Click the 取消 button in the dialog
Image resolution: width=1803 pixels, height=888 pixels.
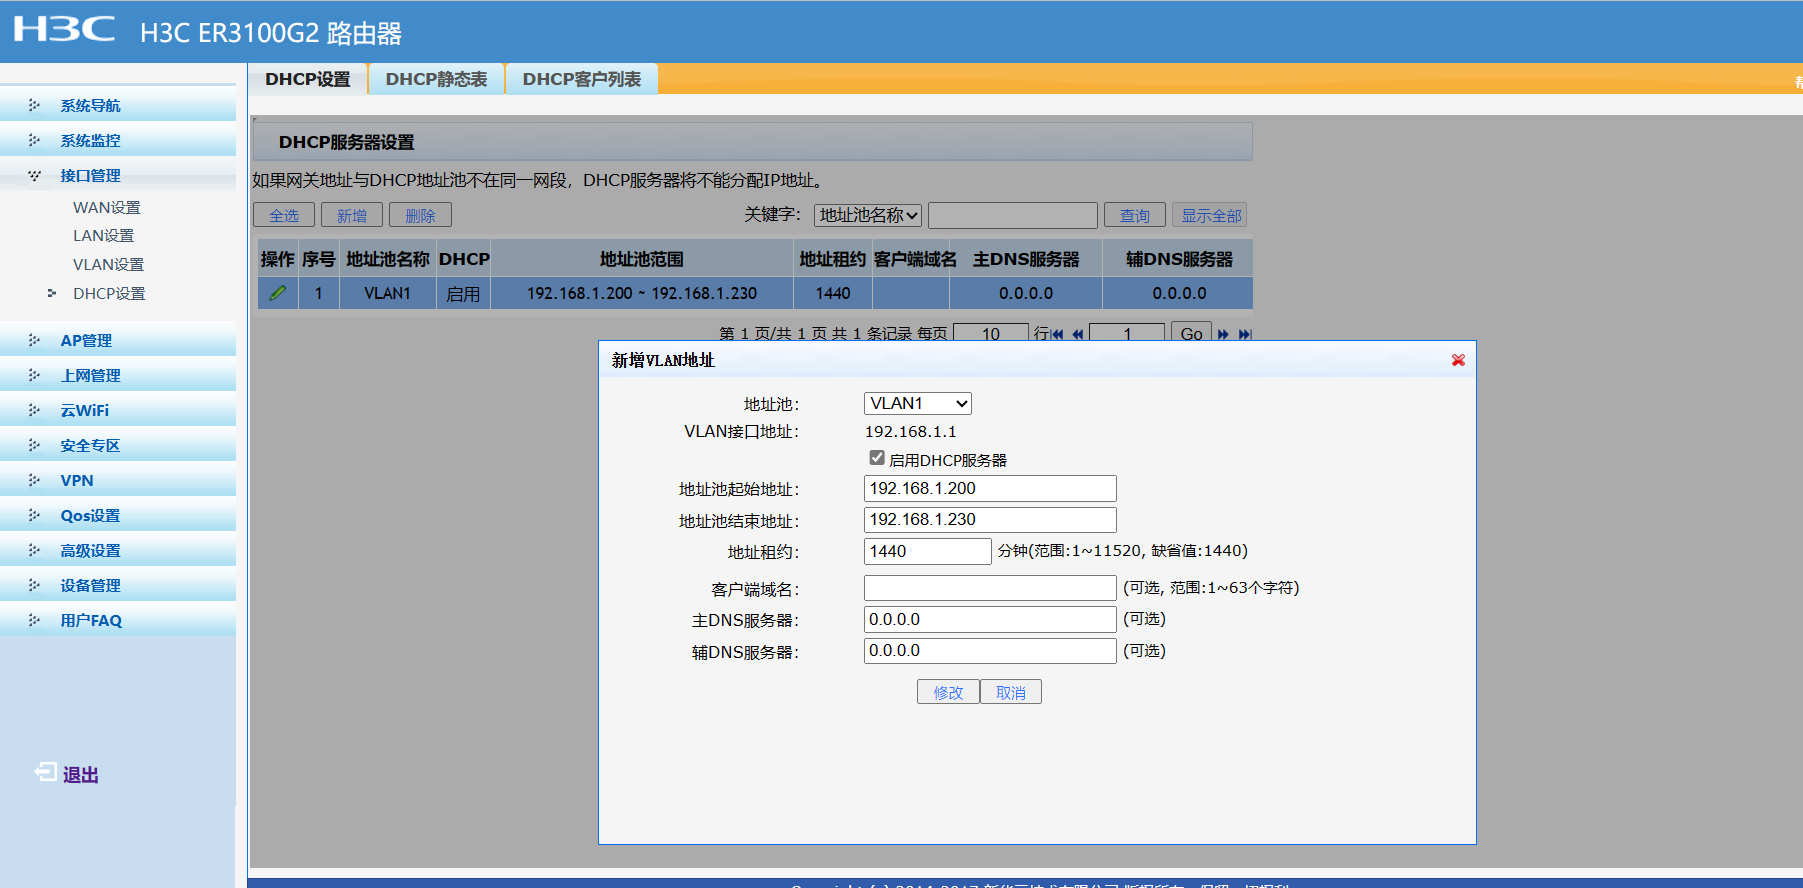pos(1011,692)
